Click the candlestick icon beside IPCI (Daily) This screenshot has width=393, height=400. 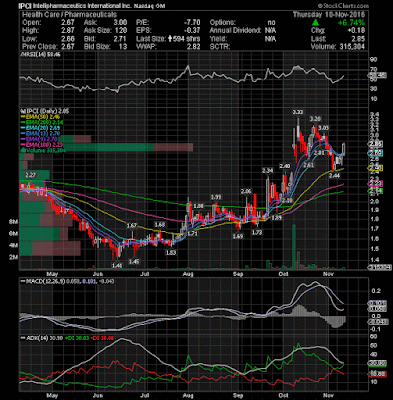click(x=23, y=111)
